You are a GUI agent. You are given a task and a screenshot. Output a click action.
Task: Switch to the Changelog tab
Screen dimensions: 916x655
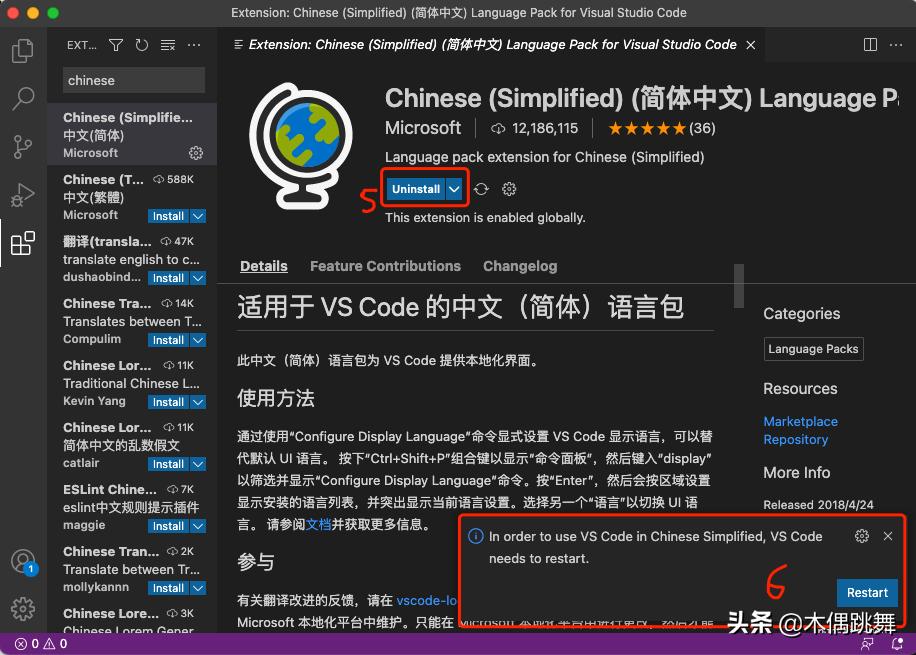[520, 266]
